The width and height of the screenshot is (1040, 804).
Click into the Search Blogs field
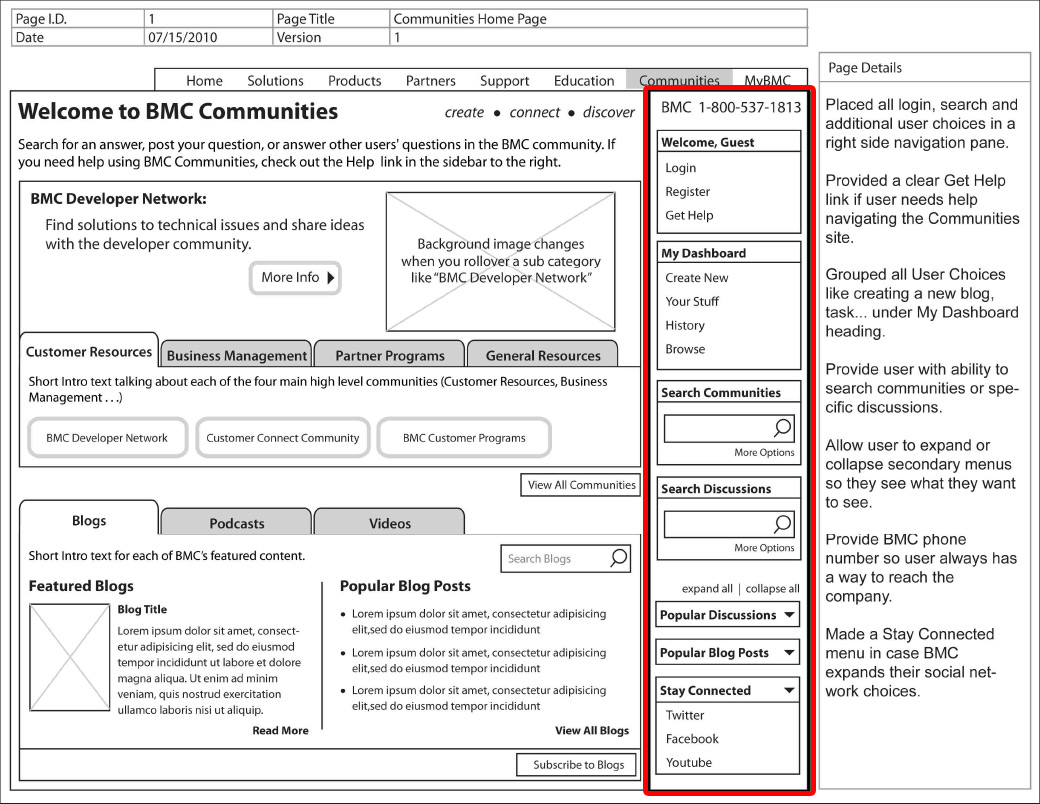(553, 558)
